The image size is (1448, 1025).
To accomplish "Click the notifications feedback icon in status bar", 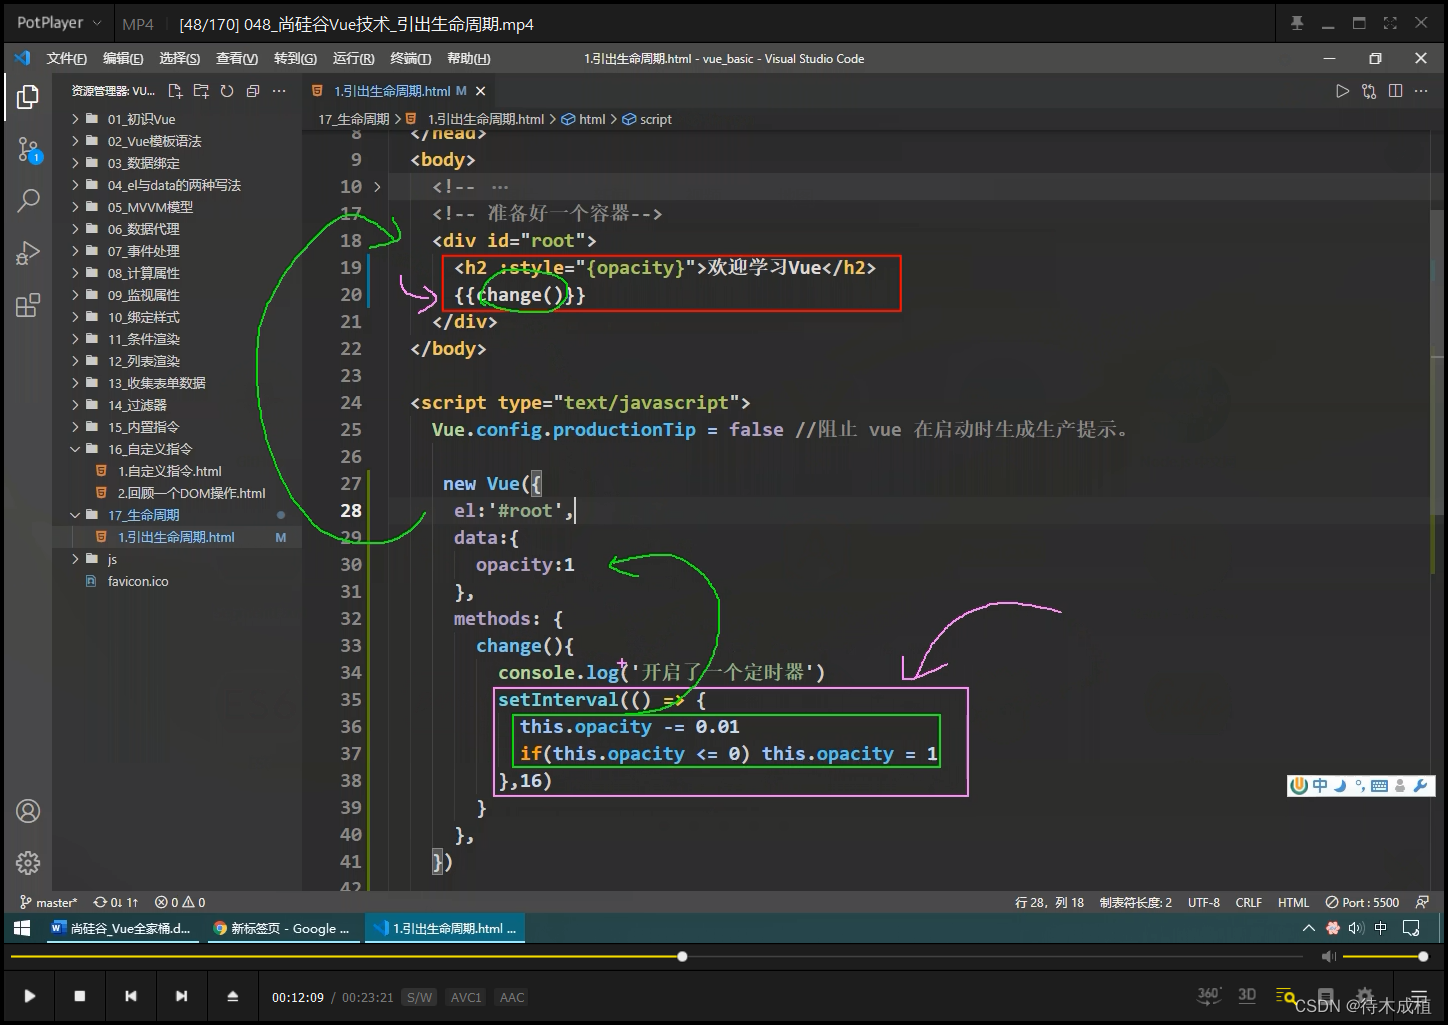I will tap(1423, 902).
